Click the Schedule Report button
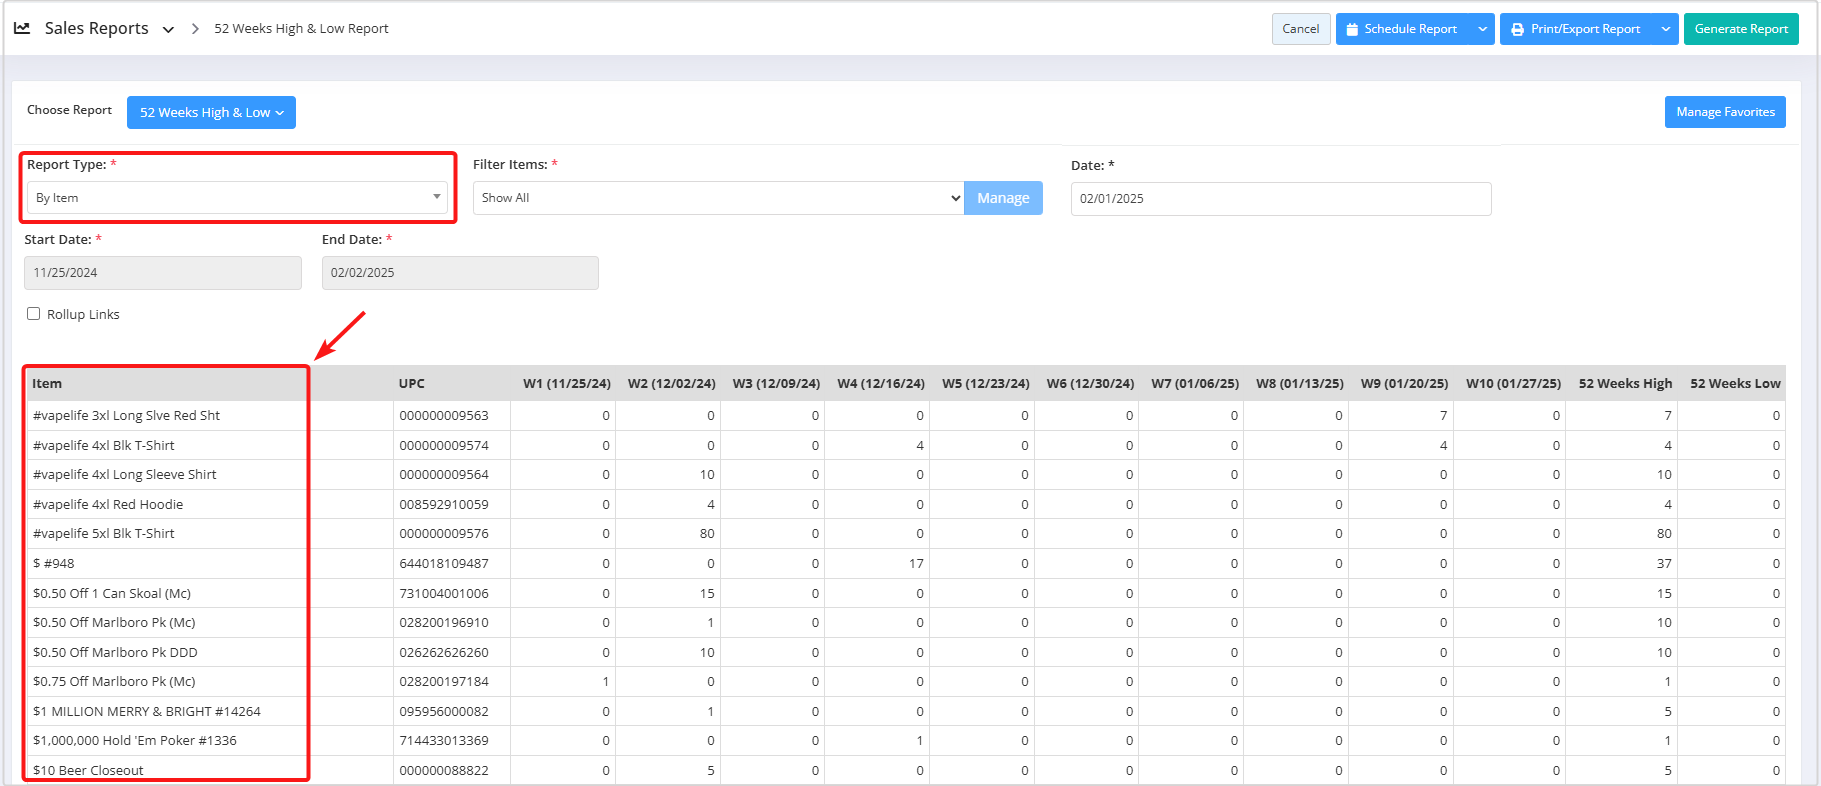Image resolution: width=1821 pixels, height=786 pixels. point(1402,29)
